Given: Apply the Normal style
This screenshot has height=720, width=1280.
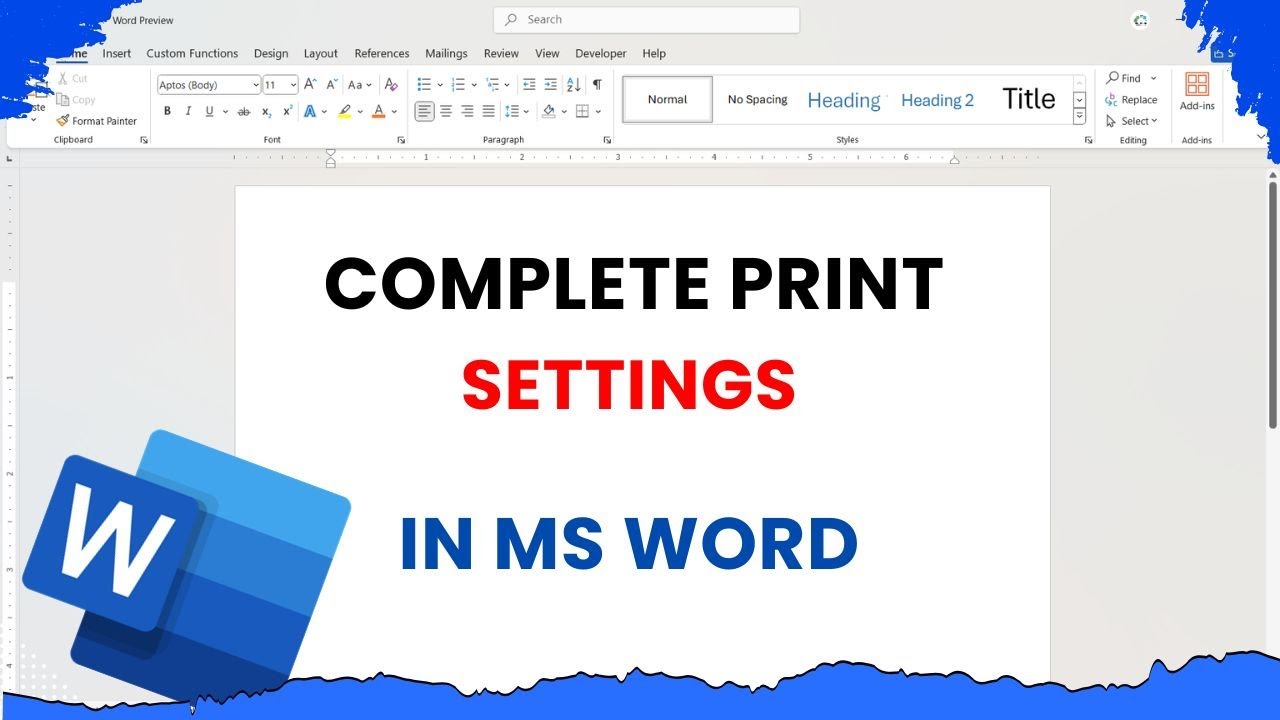Looking at the screenshot, I should 667,99.
